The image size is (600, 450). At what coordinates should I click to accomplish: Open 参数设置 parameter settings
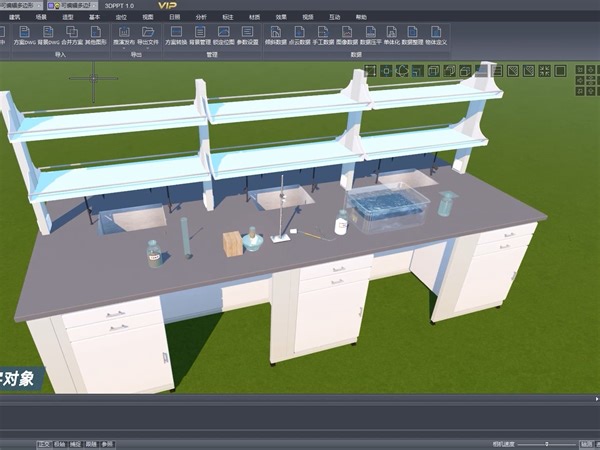pyautogui.click(x=248, y=35)
